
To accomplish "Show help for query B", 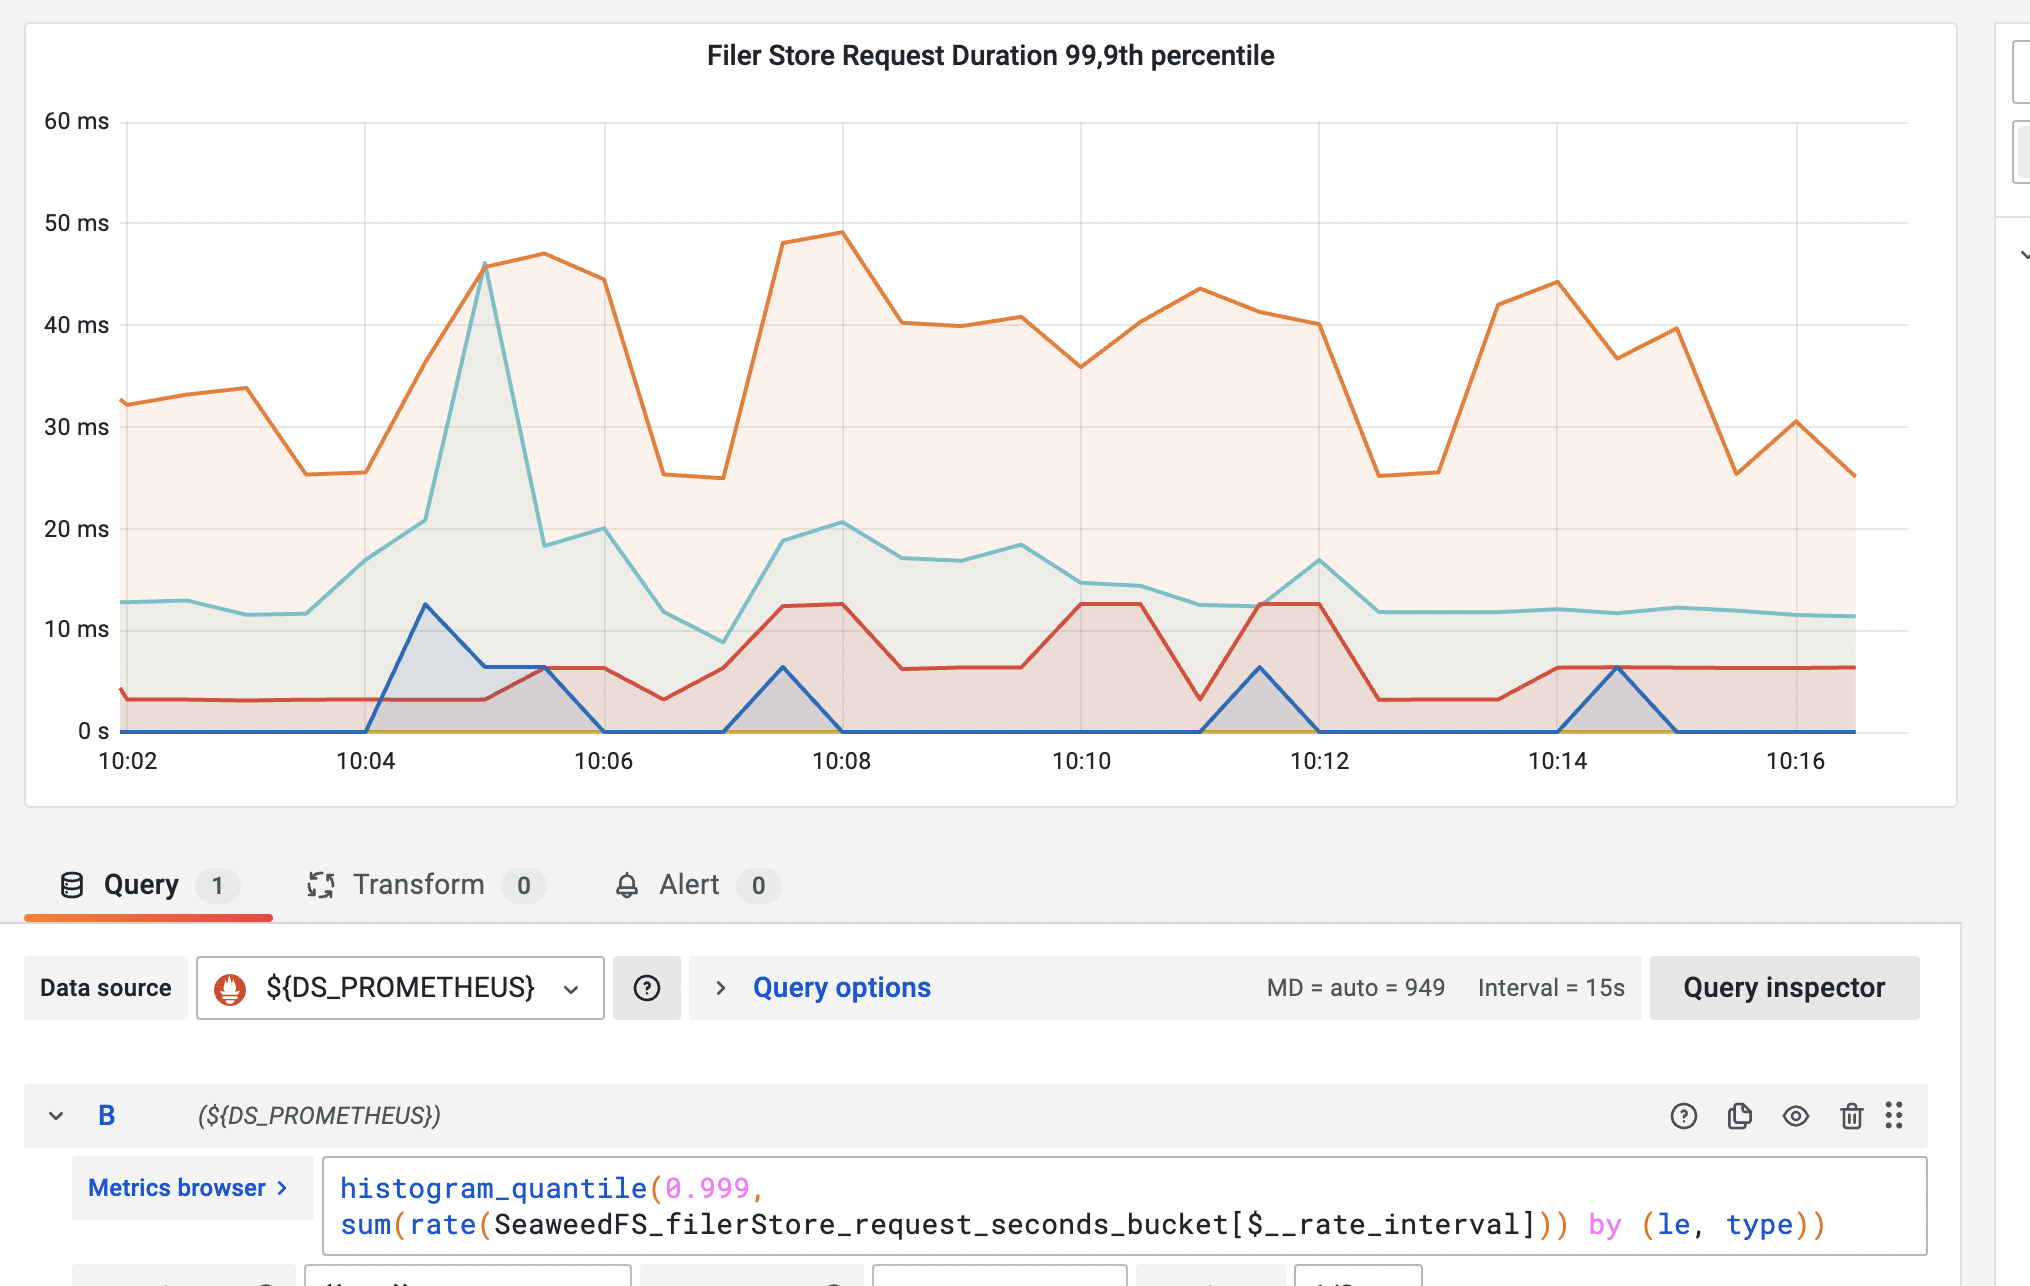I will (x=1684, y=1116).
